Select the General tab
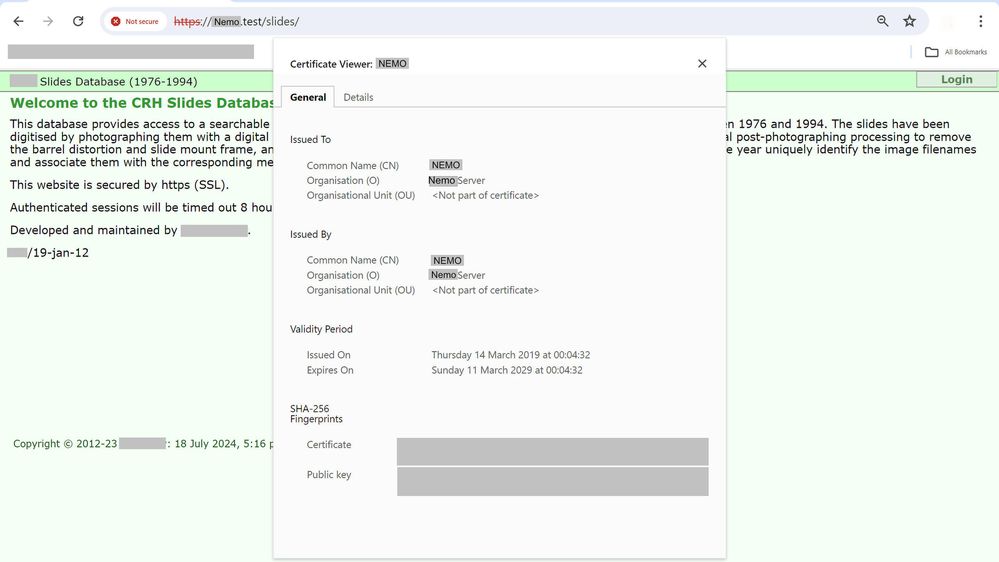Screen dimensions: 999x562 (308, 97)
